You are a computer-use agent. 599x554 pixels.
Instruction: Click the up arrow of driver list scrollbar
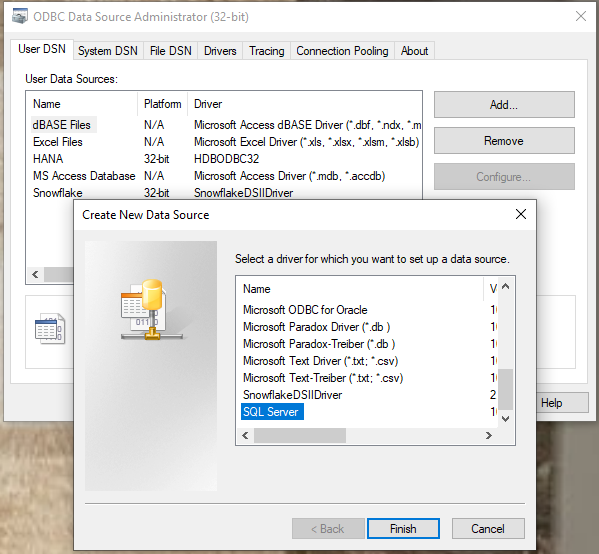pyautogui.click(x=505, y=287)
